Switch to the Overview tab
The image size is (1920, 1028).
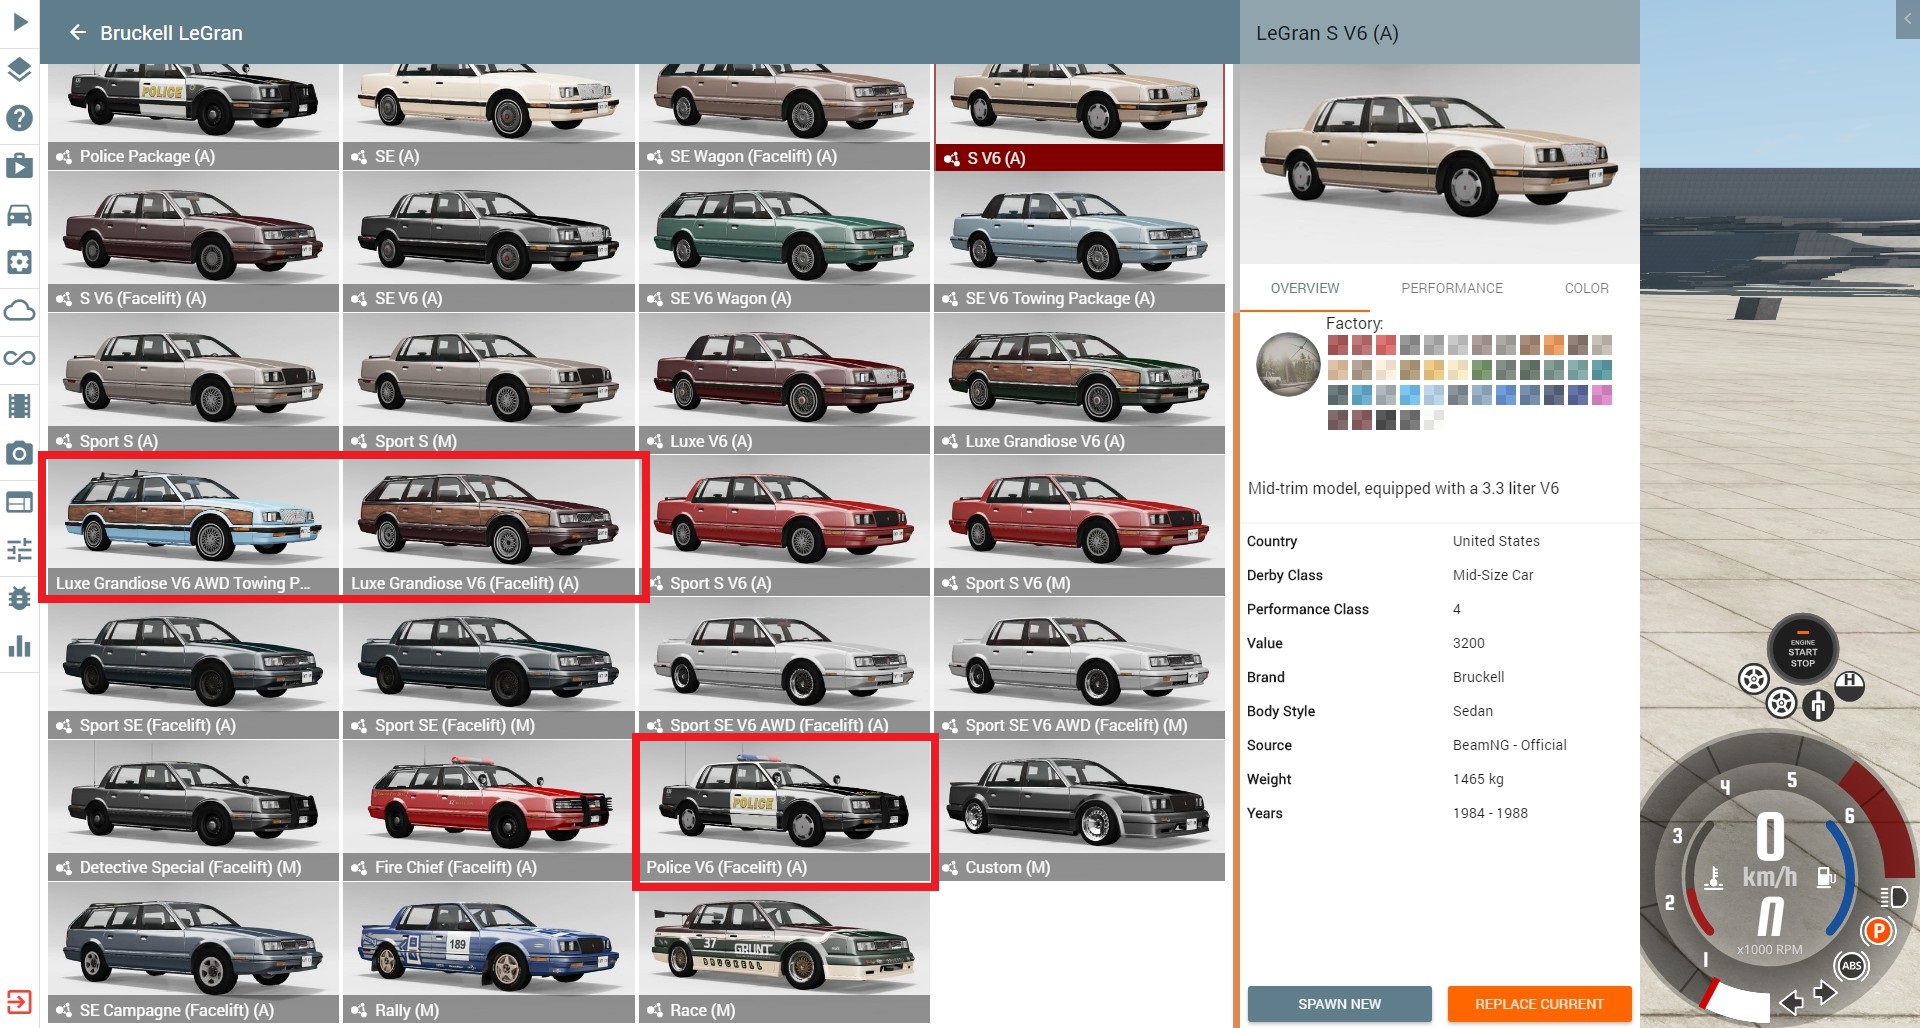tap(1304, 288)
